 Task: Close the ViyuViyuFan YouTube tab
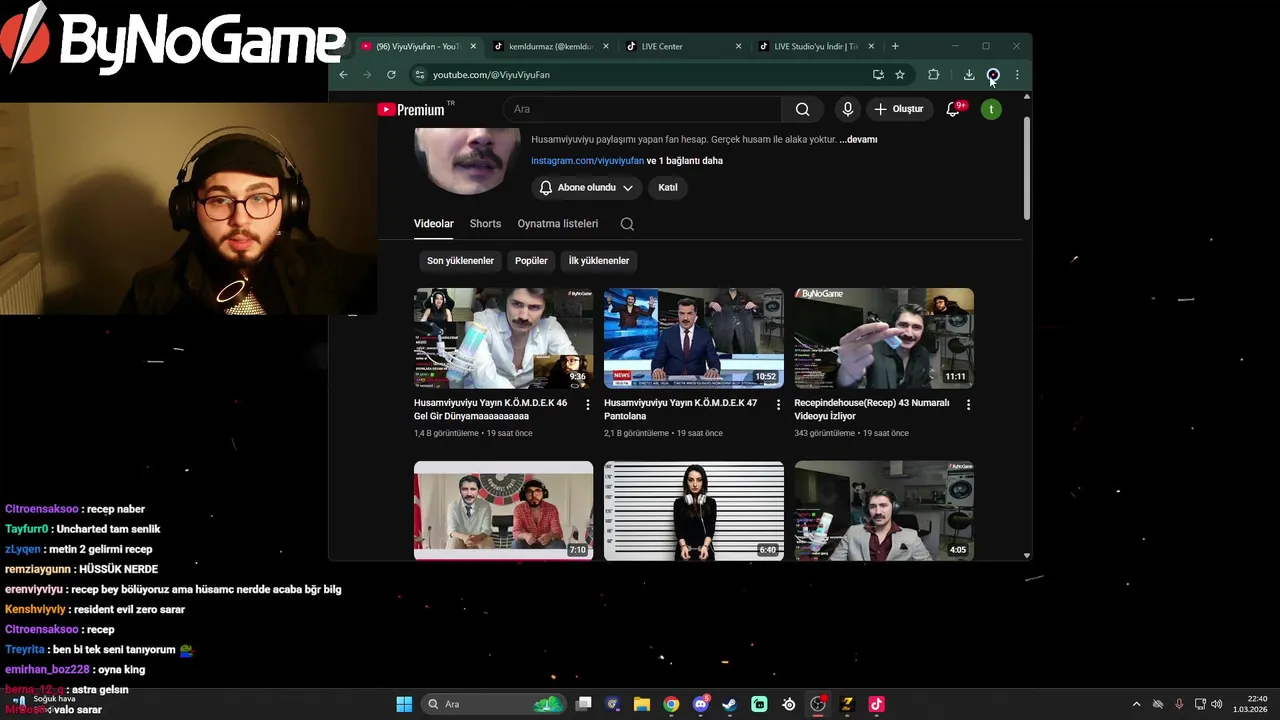[x=473, y=46]
